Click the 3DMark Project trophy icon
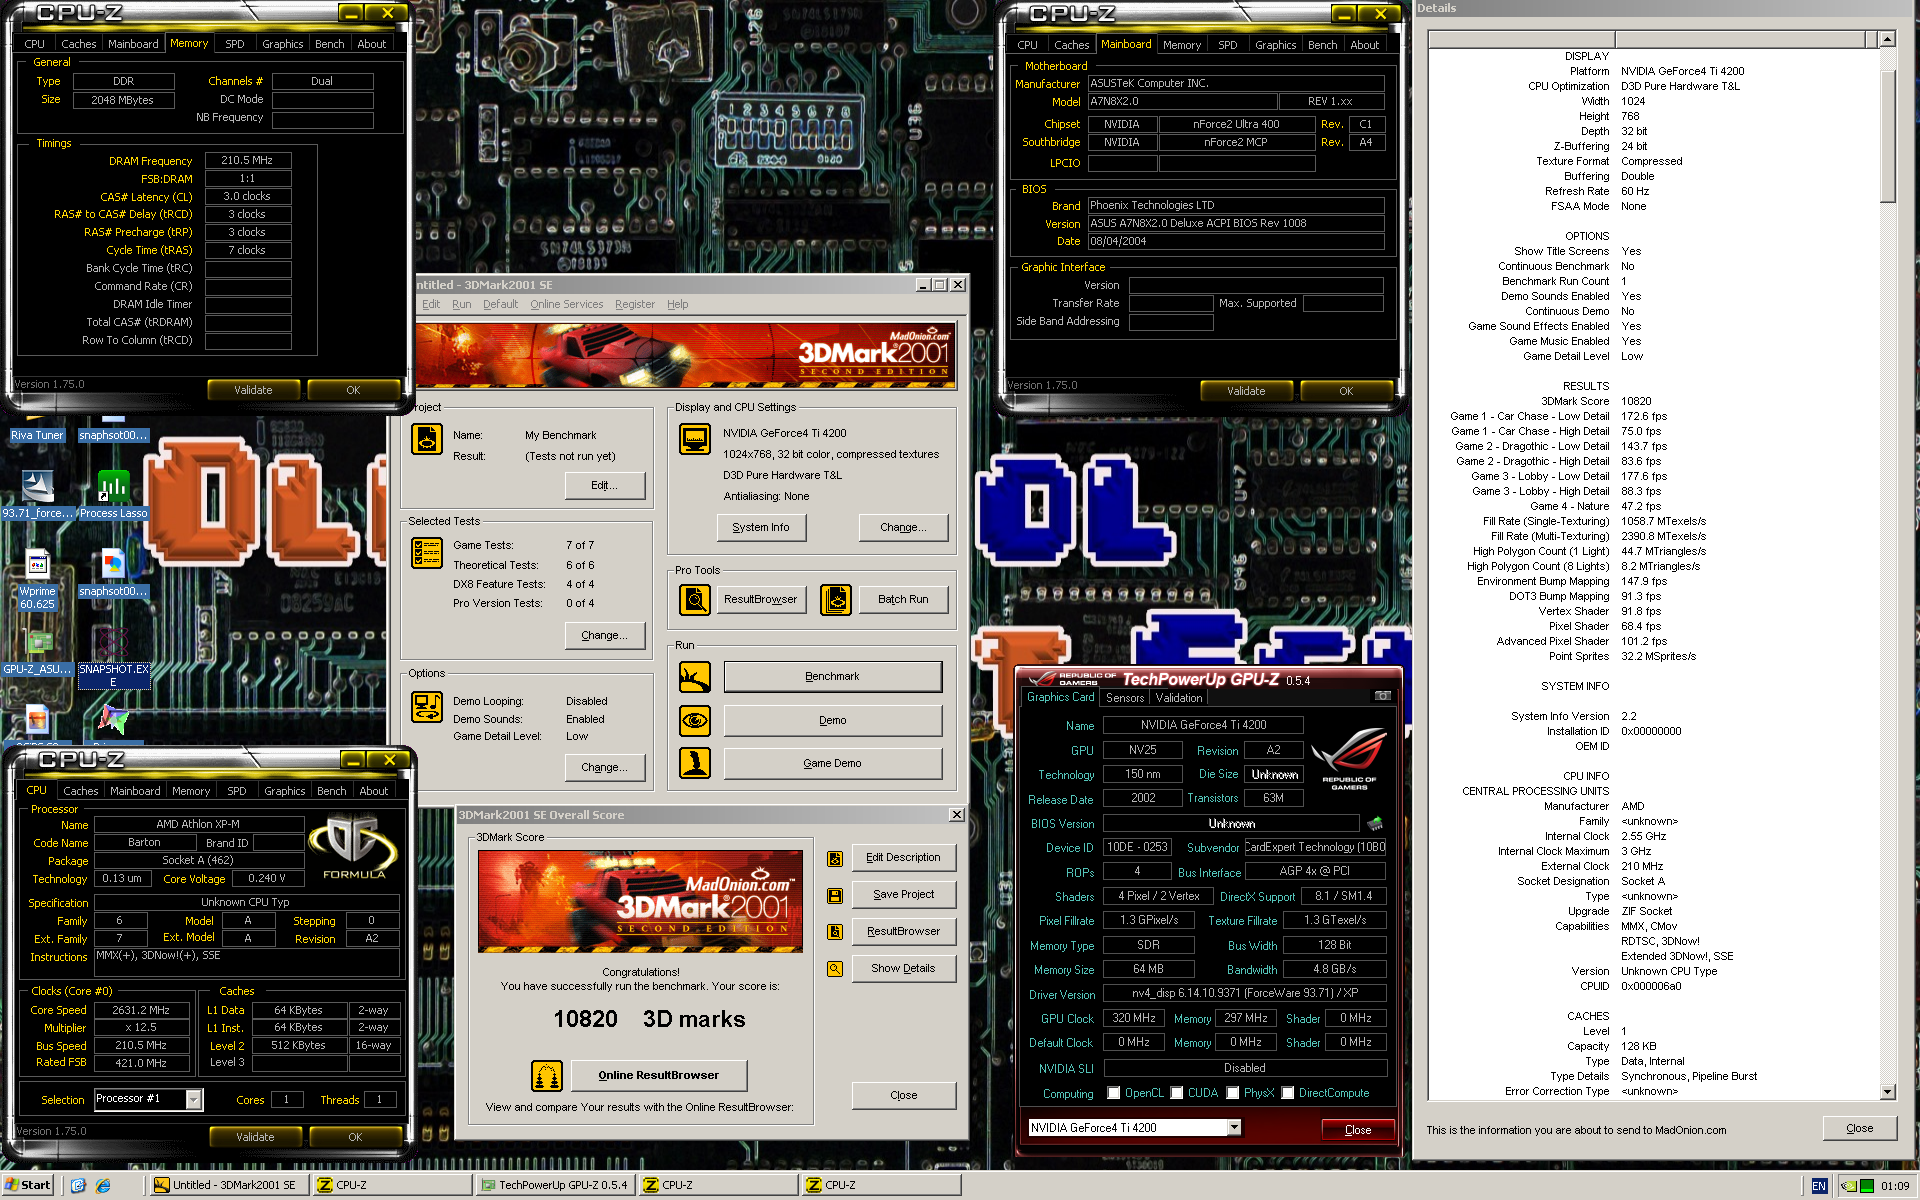Image resolution: width=1920 pixels, height=1200 pixels. click(x=427, y=439)
